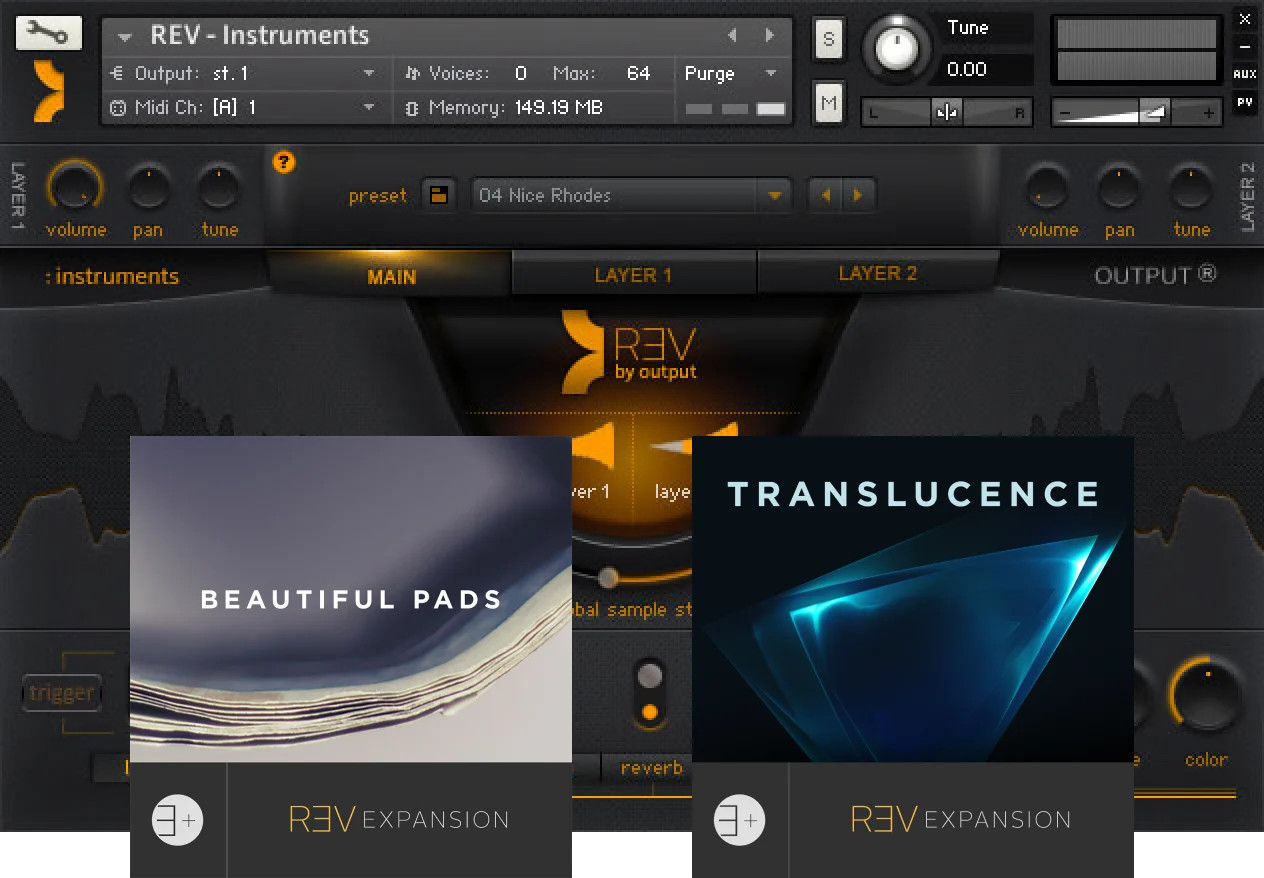Click the trigger button
The width and height of the screenshot is (1264, 878).
(62, 692)
